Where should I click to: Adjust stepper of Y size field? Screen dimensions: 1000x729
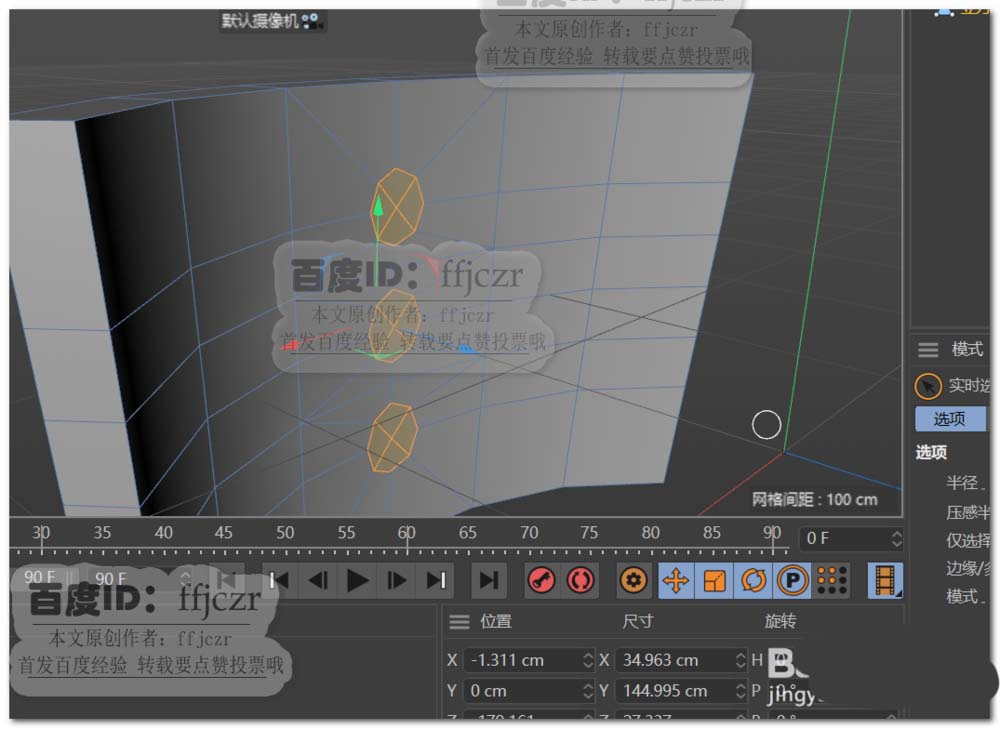pos(740,691)
